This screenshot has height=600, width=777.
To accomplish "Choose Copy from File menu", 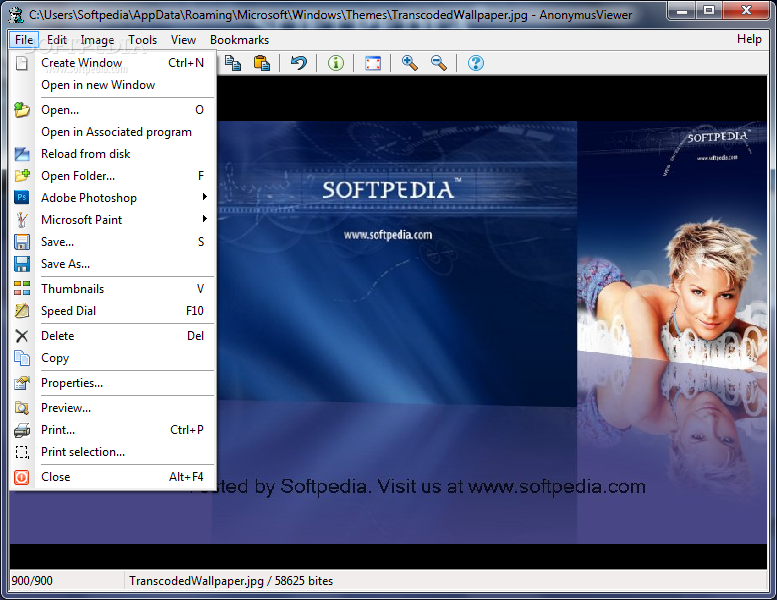I will tap(113, 358).
